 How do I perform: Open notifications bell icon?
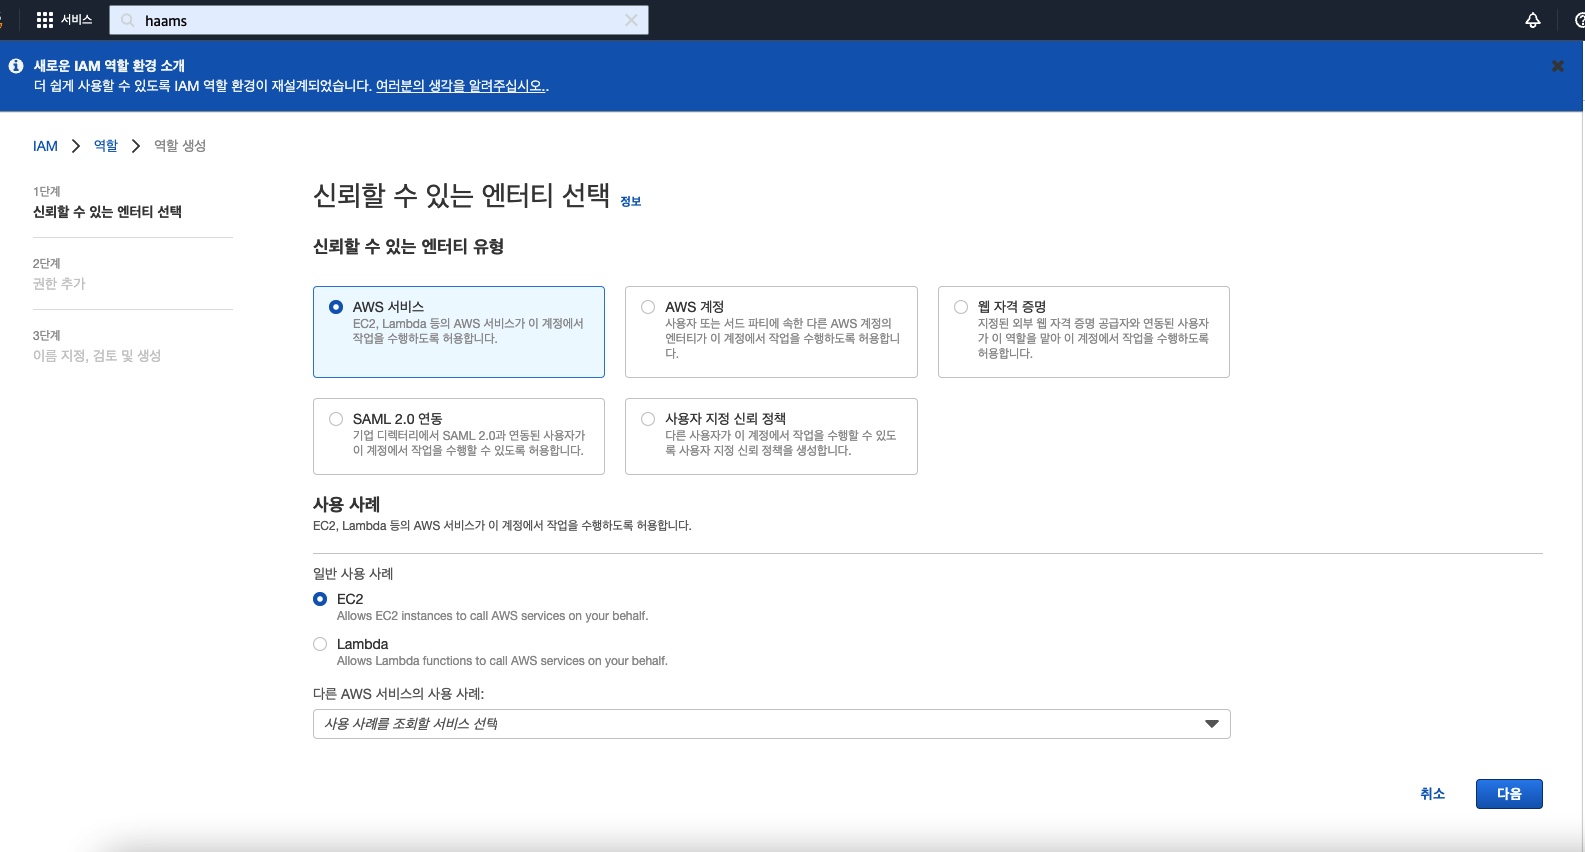(x=1533, y=20)
